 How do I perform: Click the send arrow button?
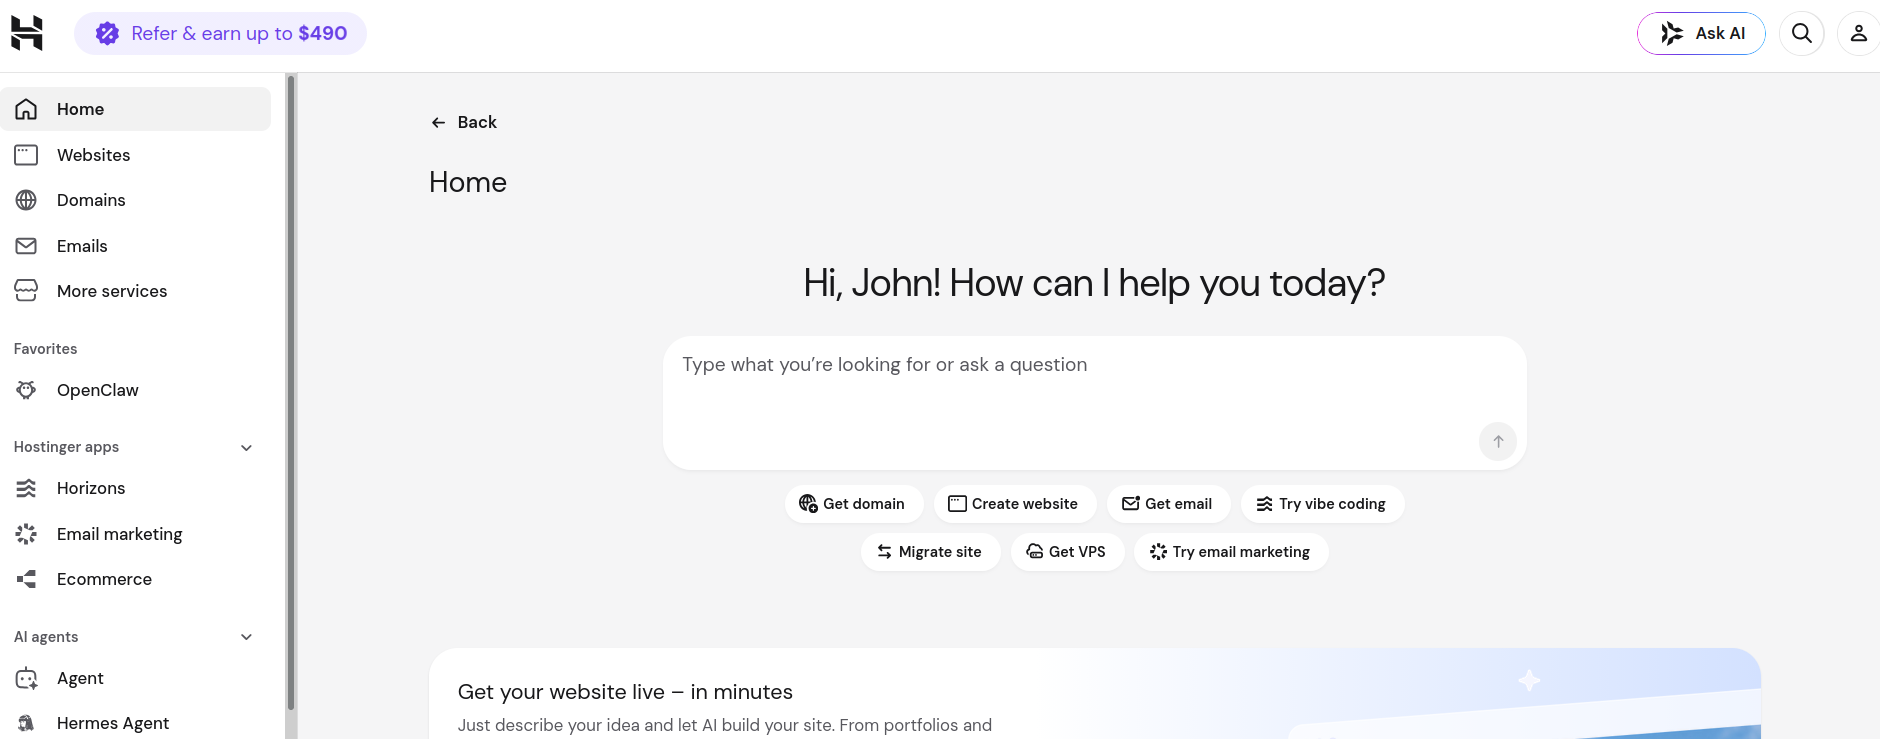pos(1498,441)
